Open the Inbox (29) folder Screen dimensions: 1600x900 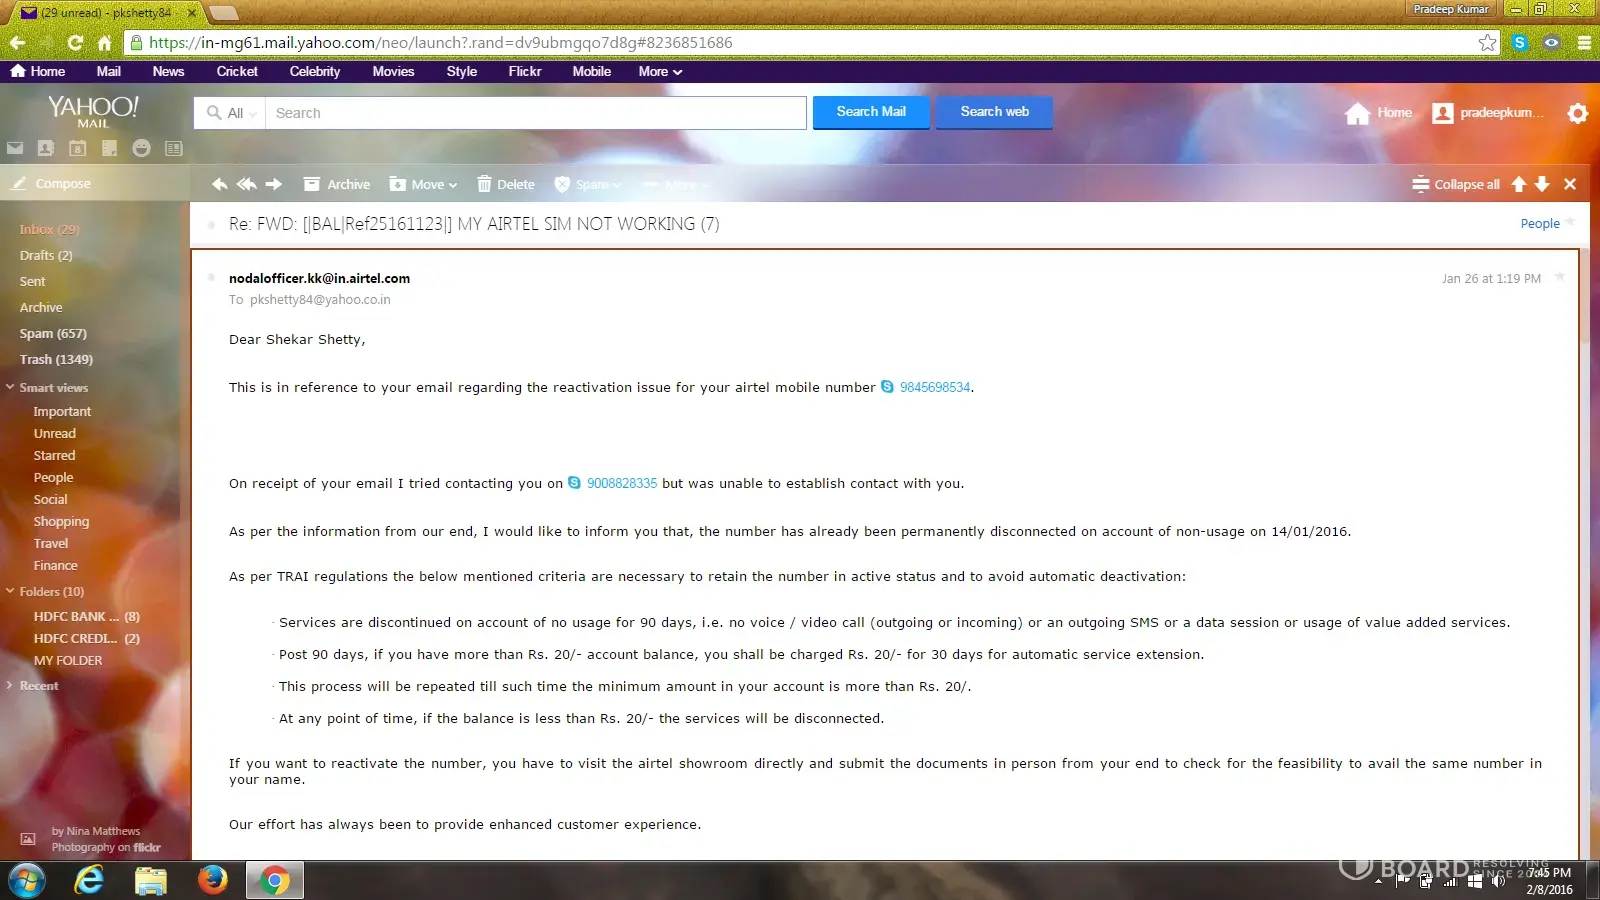(x=50, y=229)
